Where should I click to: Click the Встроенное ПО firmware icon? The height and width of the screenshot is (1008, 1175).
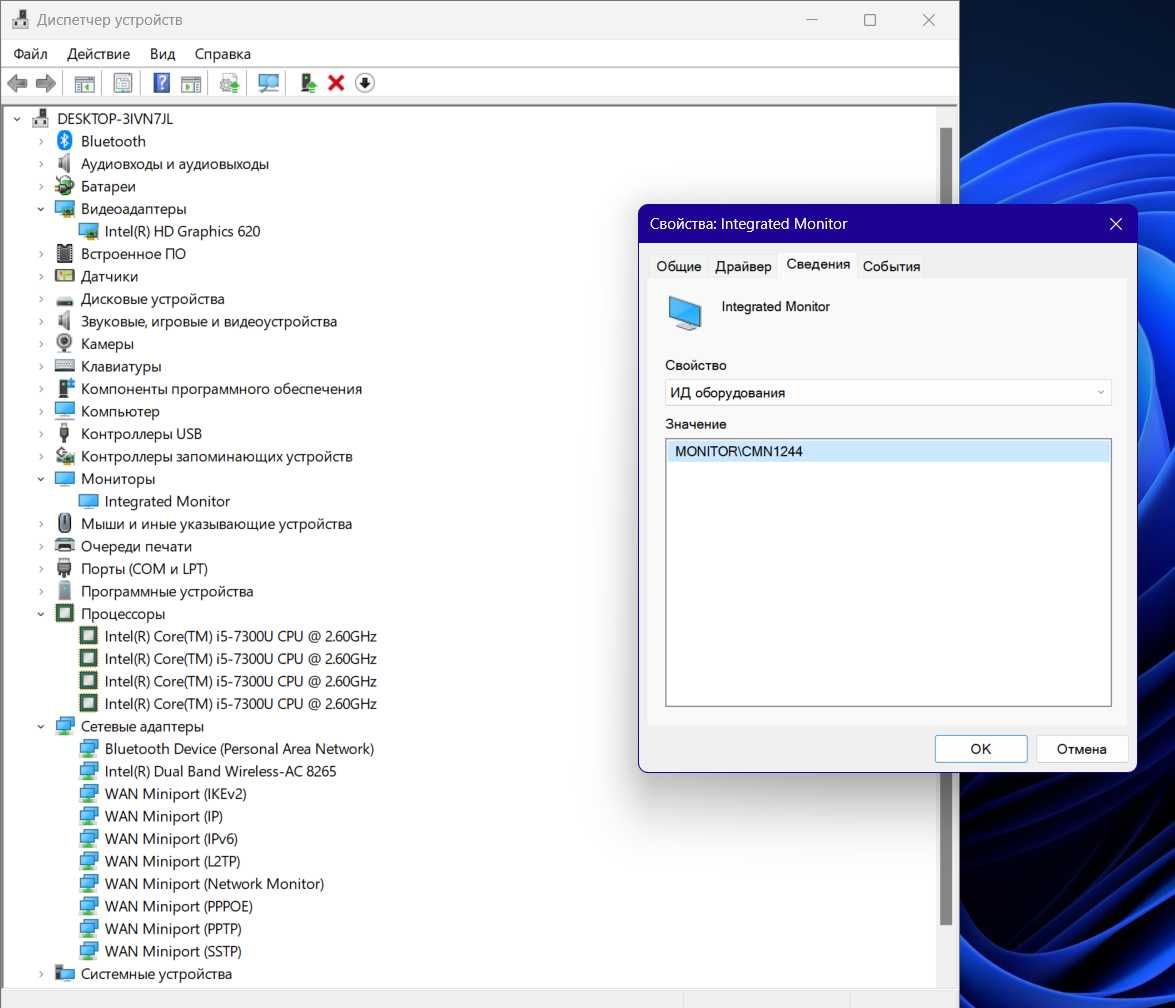(x=65, y=253)
